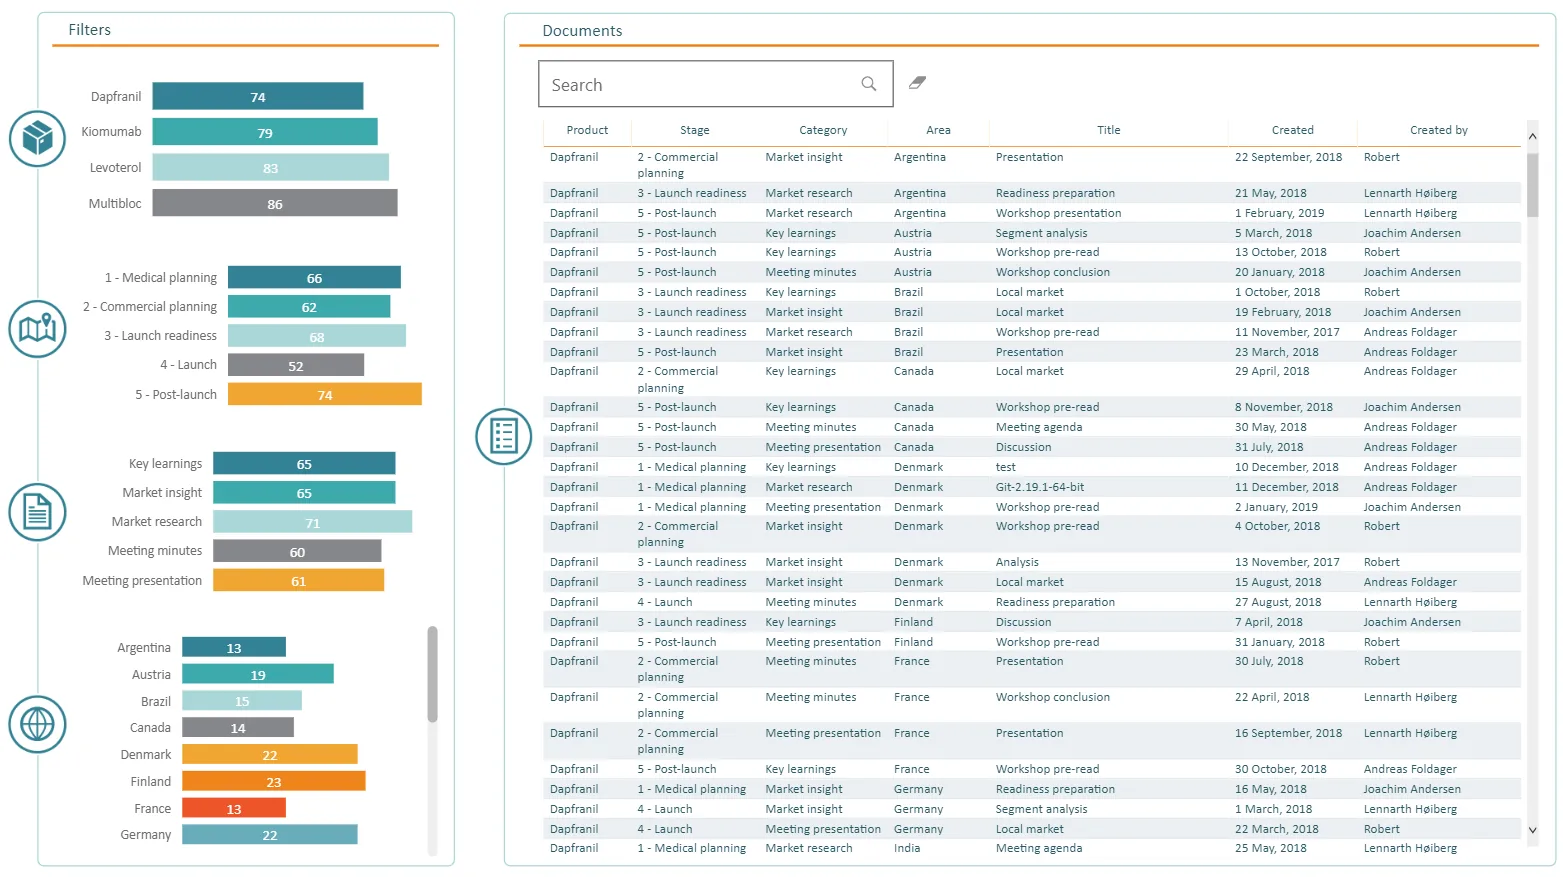Click the category document icon

(37, 512)
